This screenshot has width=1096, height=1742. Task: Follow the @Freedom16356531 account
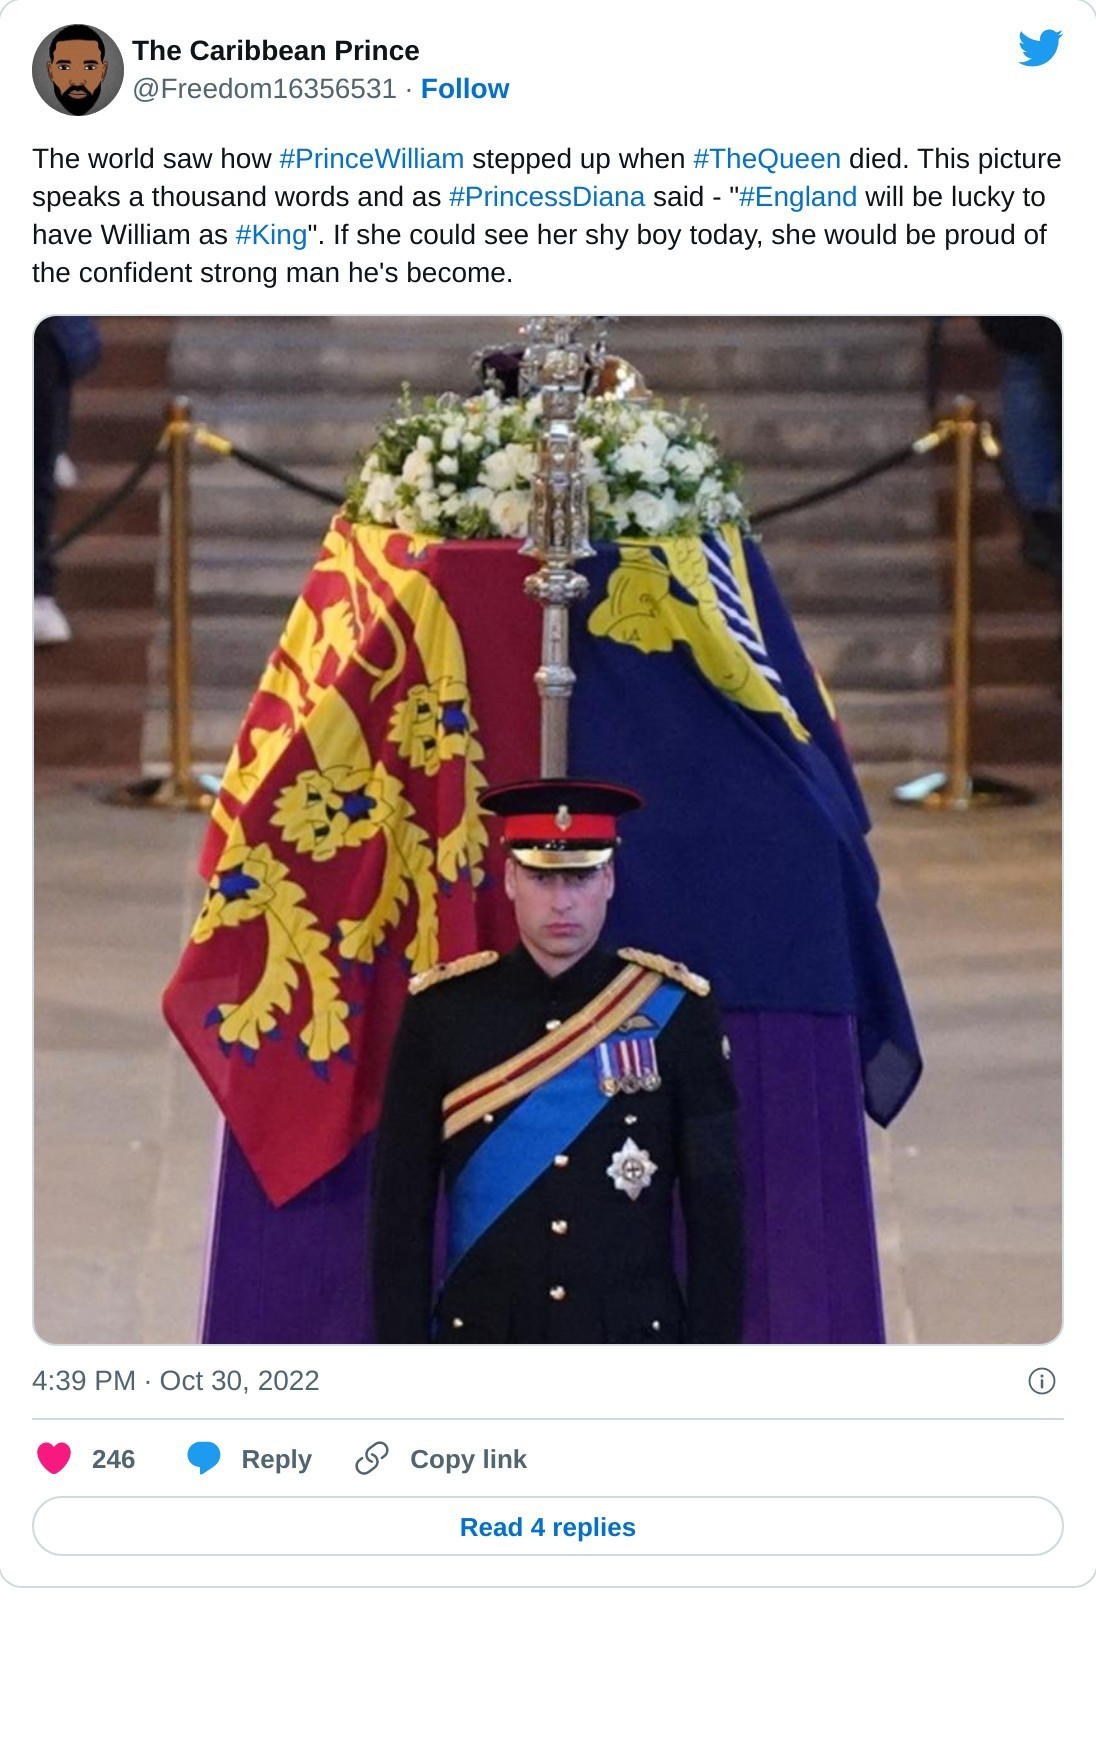(465, 89)
